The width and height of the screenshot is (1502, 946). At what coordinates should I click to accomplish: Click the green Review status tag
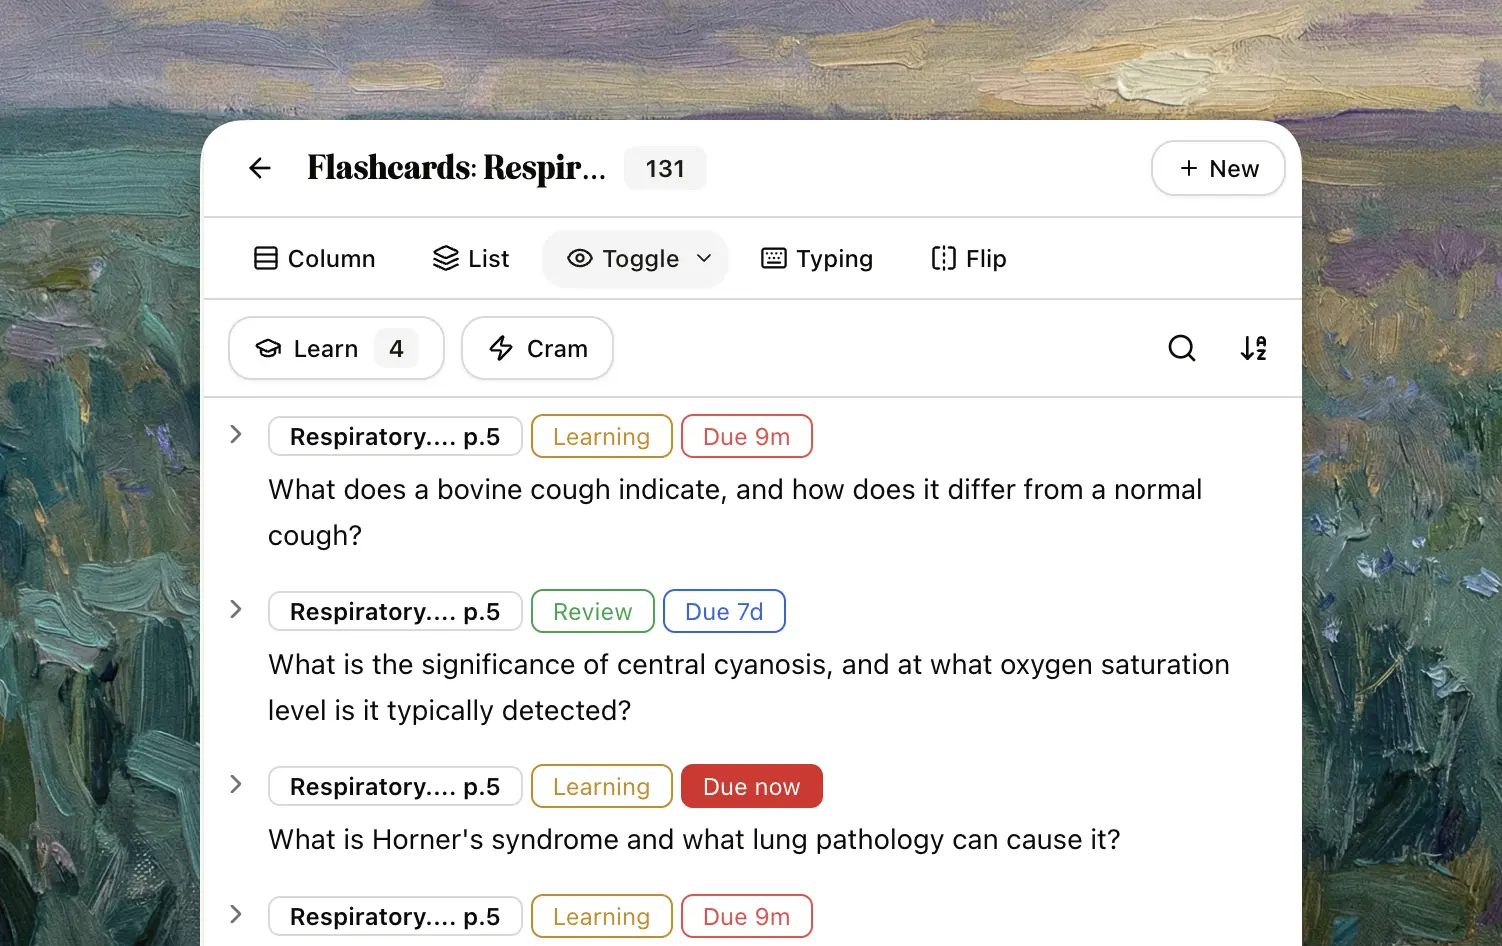click(x=592, y=611)
